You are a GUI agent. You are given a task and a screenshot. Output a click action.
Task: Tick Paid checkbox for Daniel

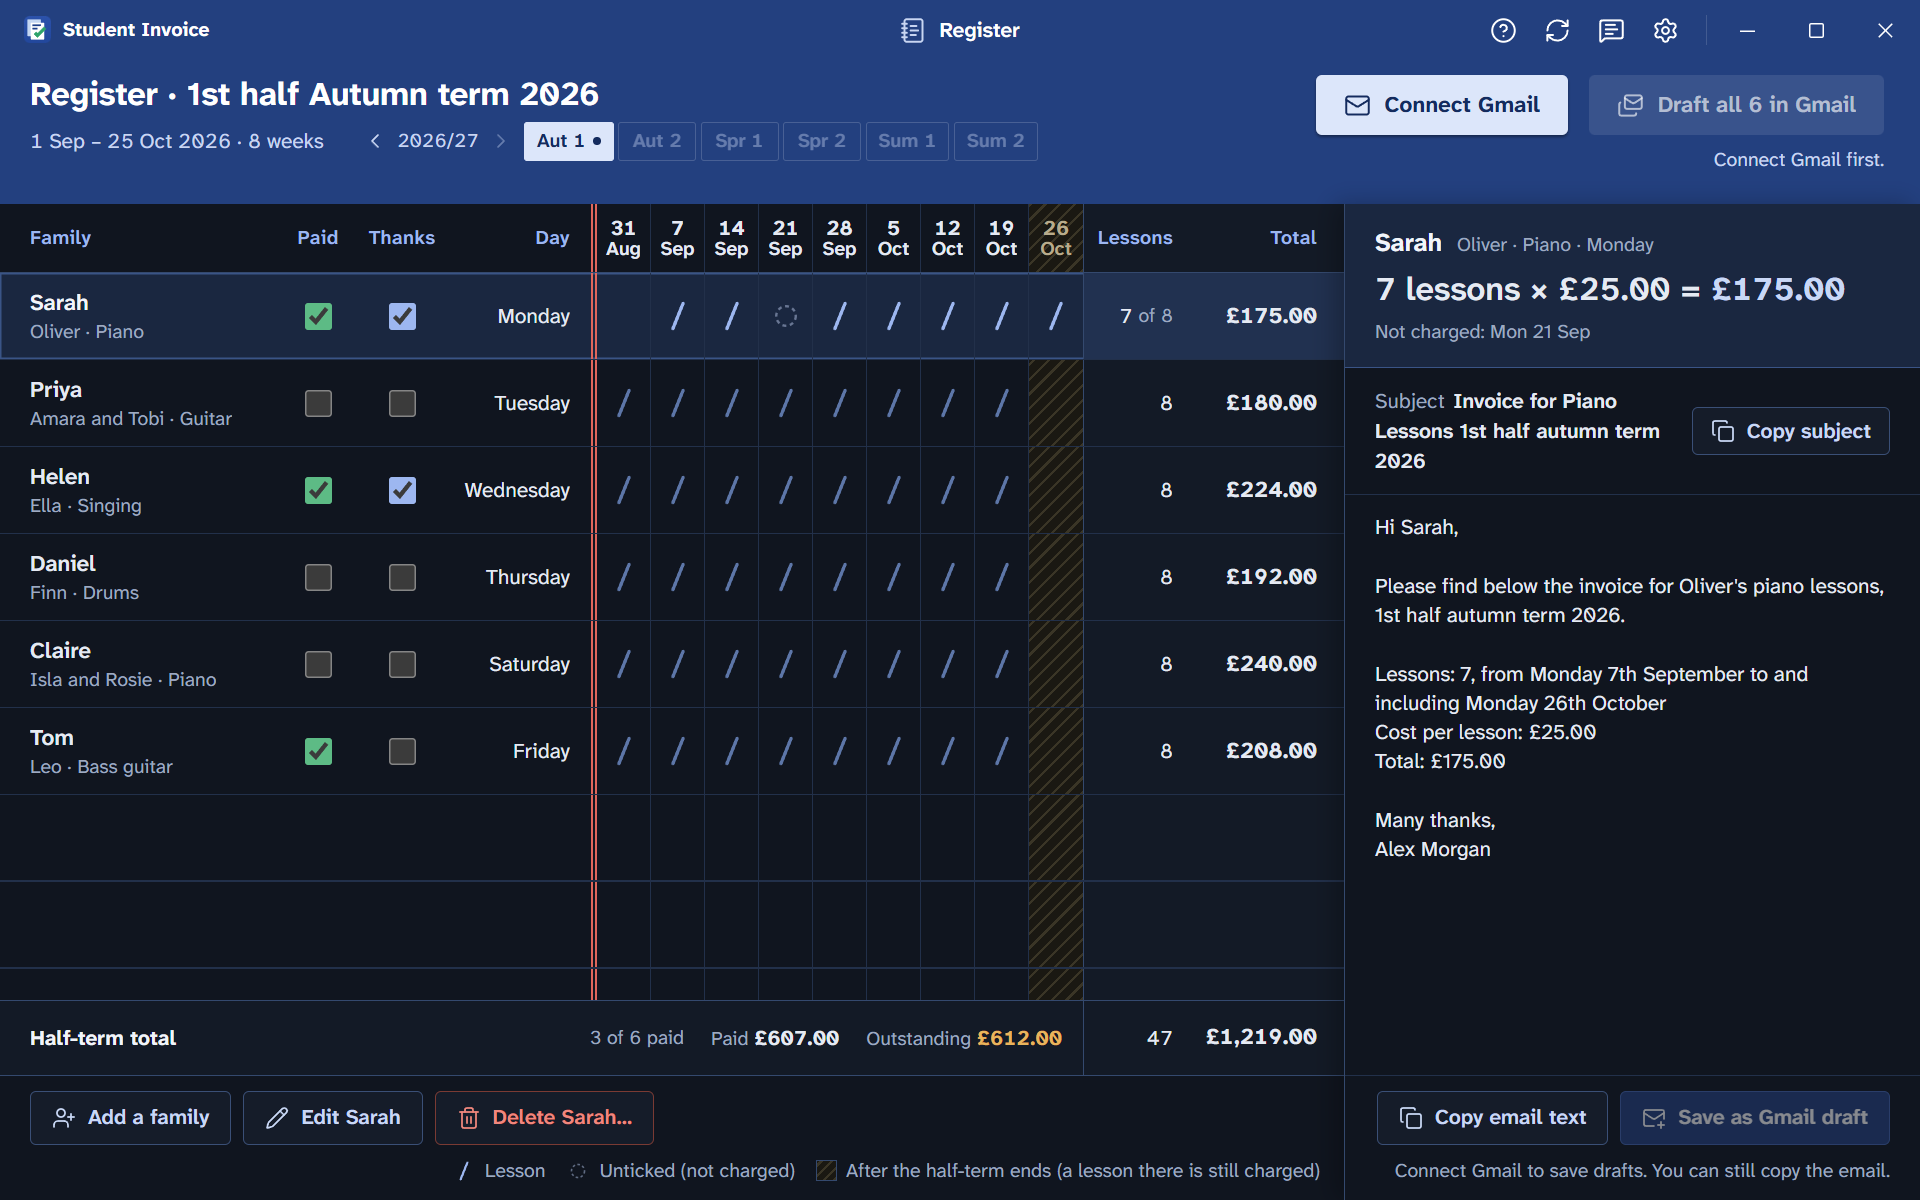point(318,577)
